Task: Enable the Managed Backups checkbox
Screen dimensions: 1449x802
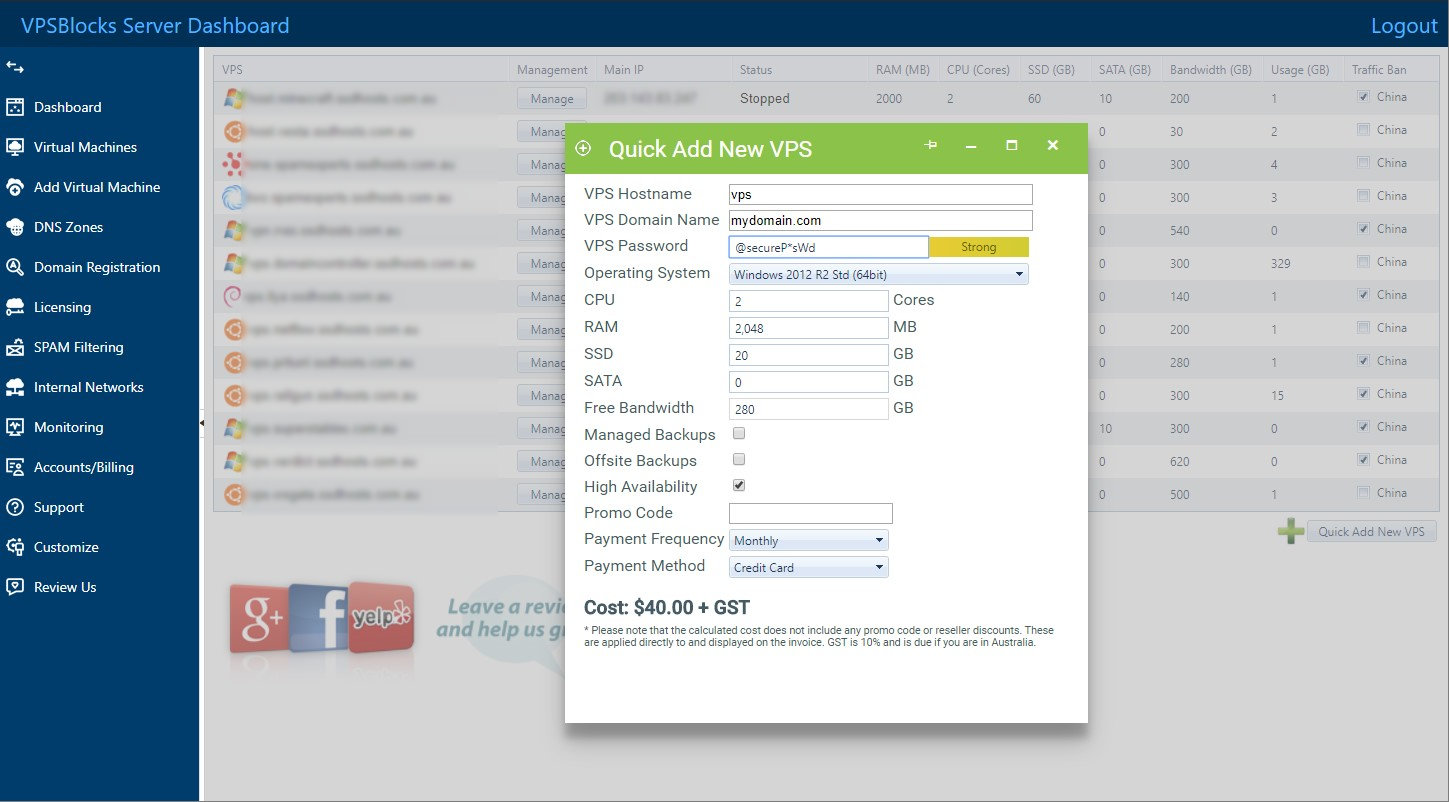Action: pos(739,434)
